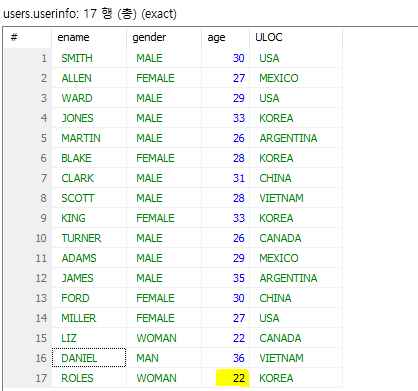Screen dimensions: 418x391
Task: Select the ULOC column header
Action: click(296, 37)
